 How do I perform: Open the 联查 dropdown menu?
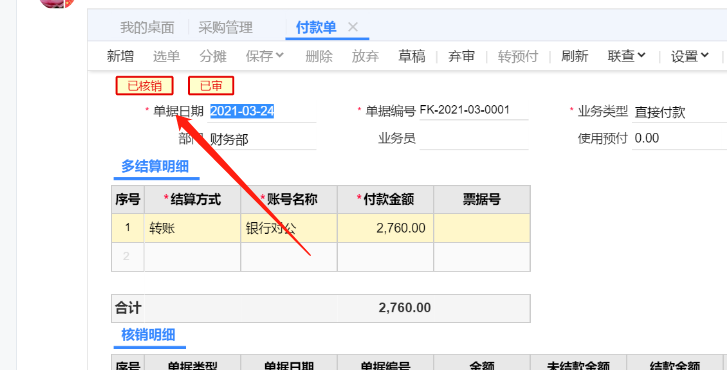(x=626, y=56)
